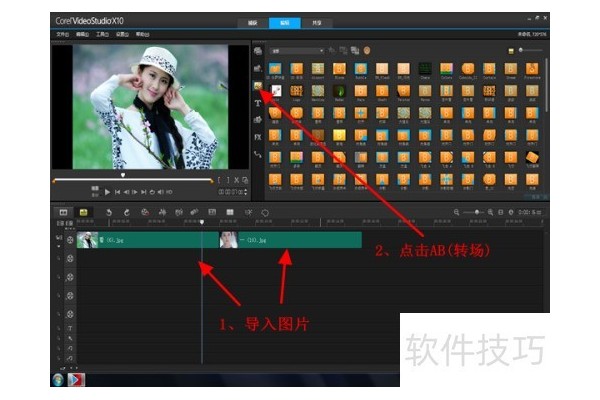This screenshot has height=400, width=600.
Task: Switch to the Capture tab
Action: pyautogui.click(x=252, y=23)
